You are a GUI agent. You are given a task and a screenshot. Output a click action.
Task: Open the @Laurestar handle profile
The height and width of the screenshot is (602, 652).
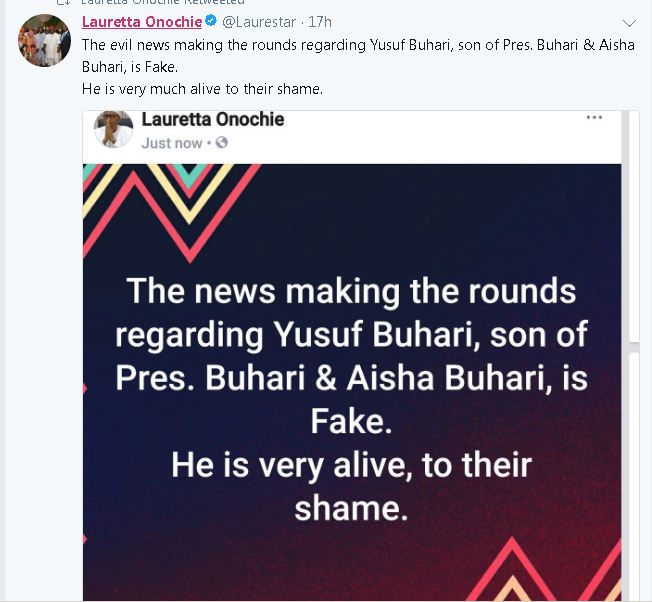coord(259,22)
